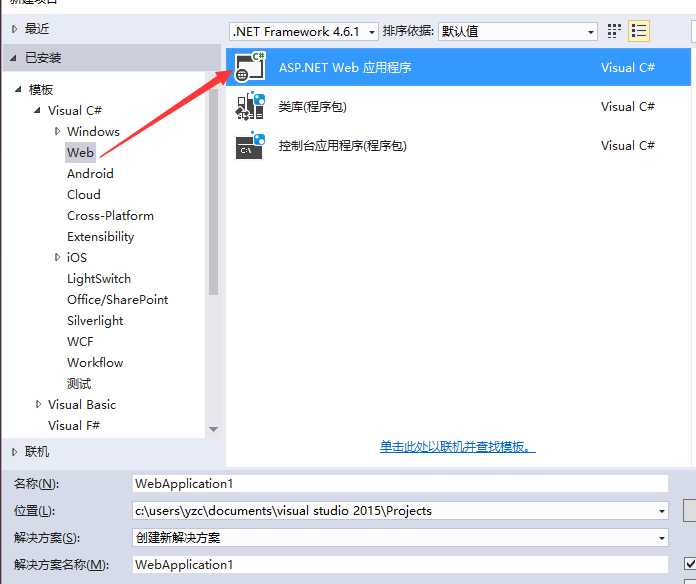Select the Cross-Platform category
Viewport: 696px width, 584px height.
111,216
